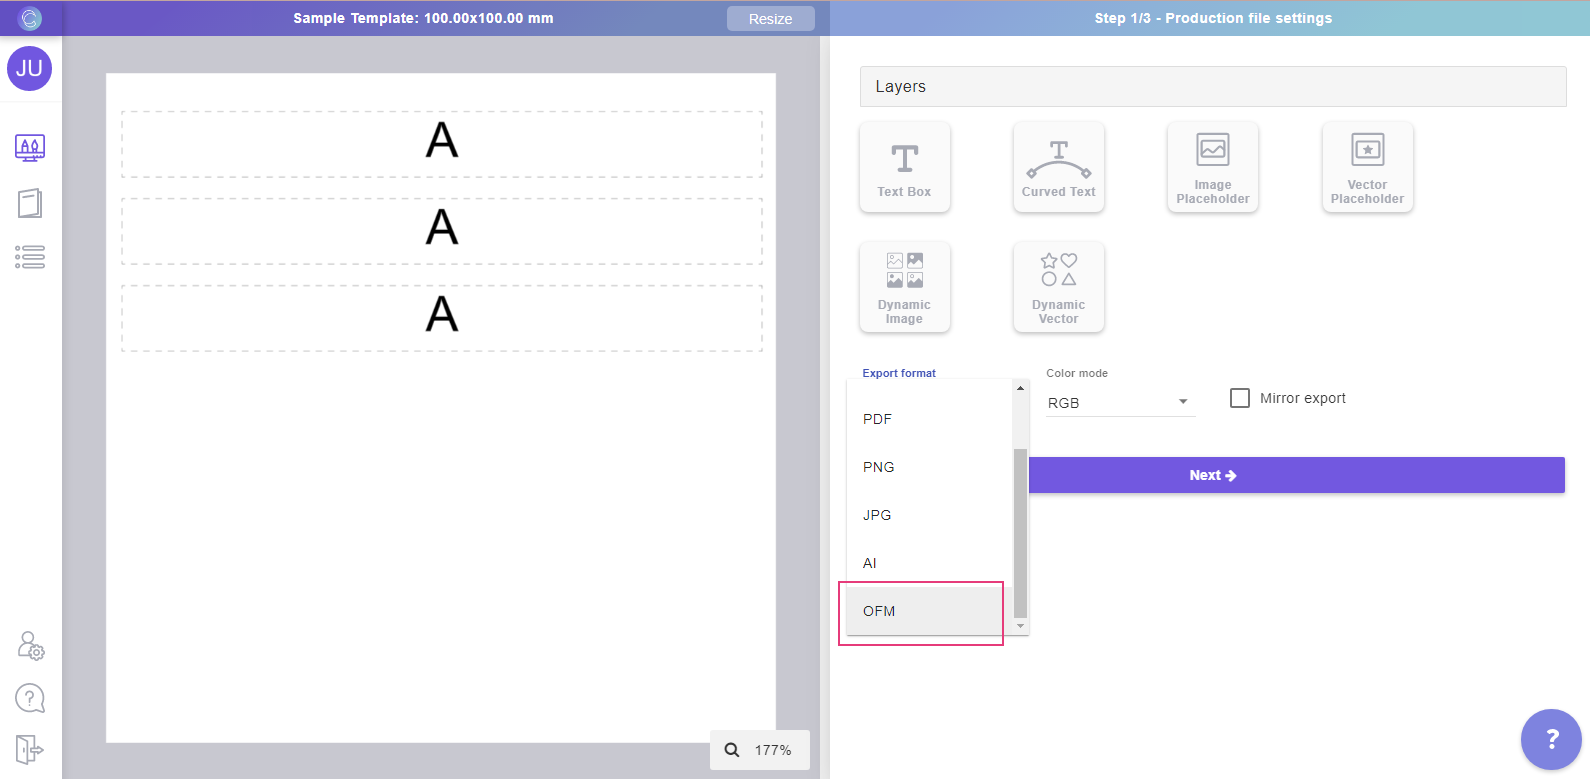The width and height of the screenshot is (1590, 779).
Task: Open the templates designer sidebar icon
Action: [30, 148]
